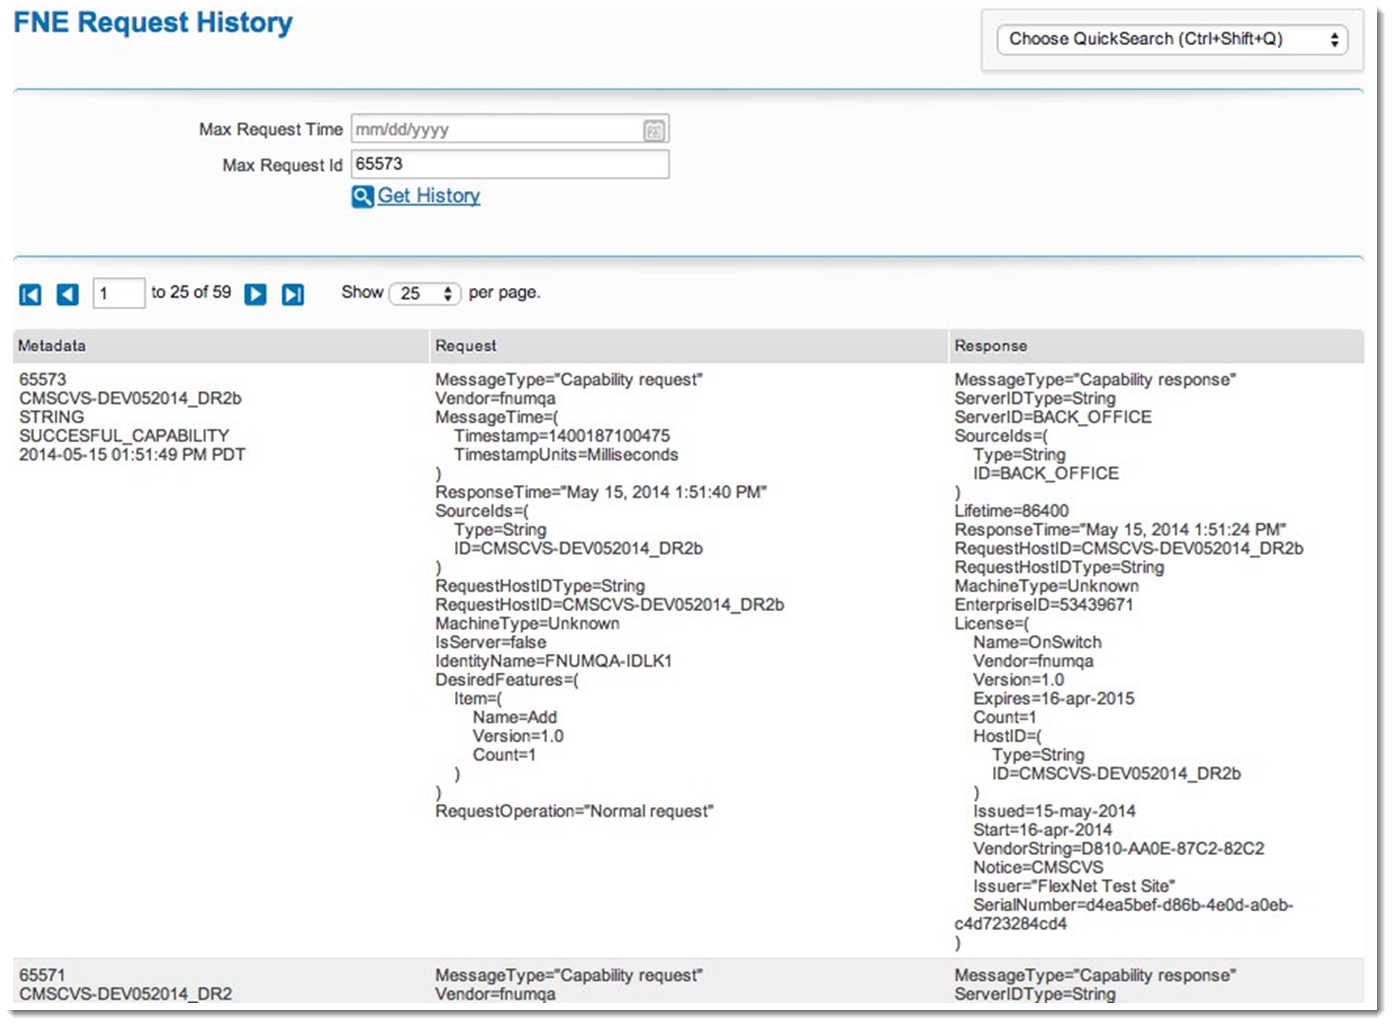This screenshot has height=1025, width=1392.
Task: Click Issued=15-may-2014 line
Action: pos(1055,811)
